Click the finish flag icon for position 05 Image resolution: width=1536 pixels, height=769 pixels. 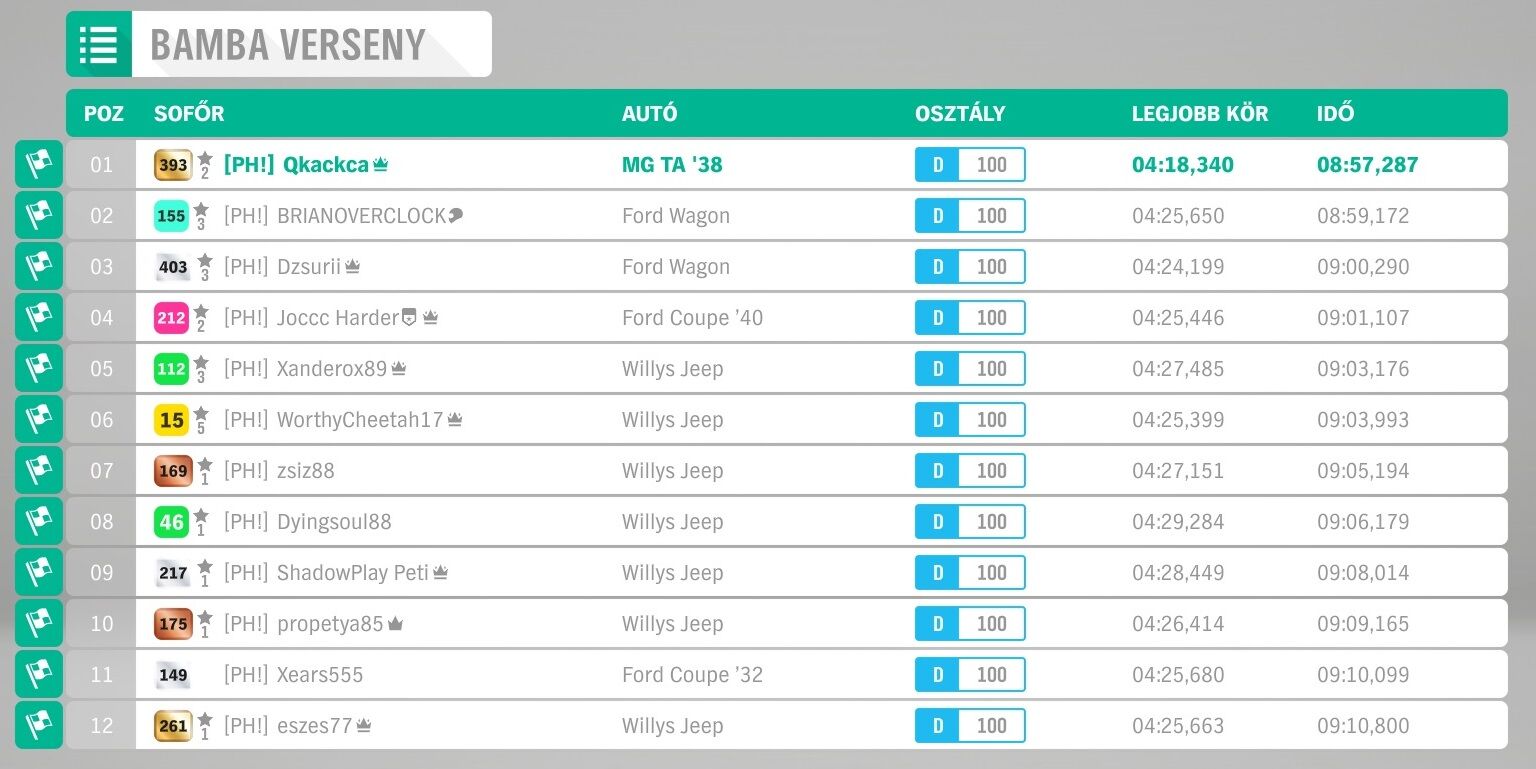39,368
